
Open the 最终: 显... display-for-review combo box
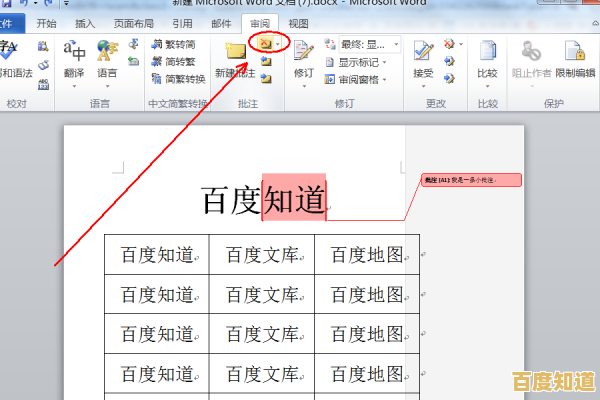coord(370,44)
